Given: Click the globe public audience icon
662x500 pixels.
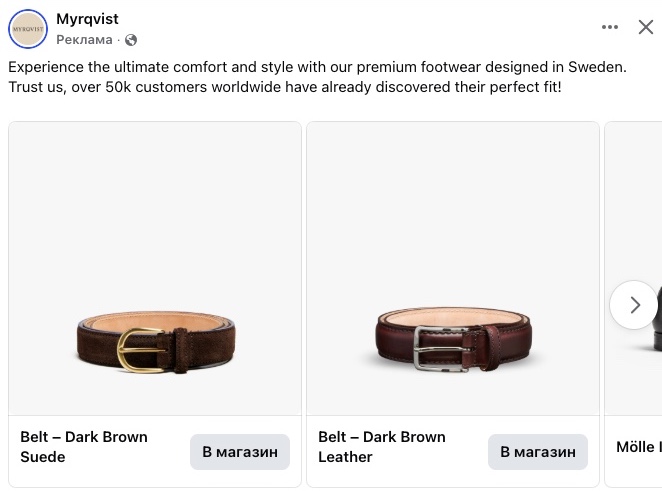Looking at the screenshot, I should pos(131,40).
